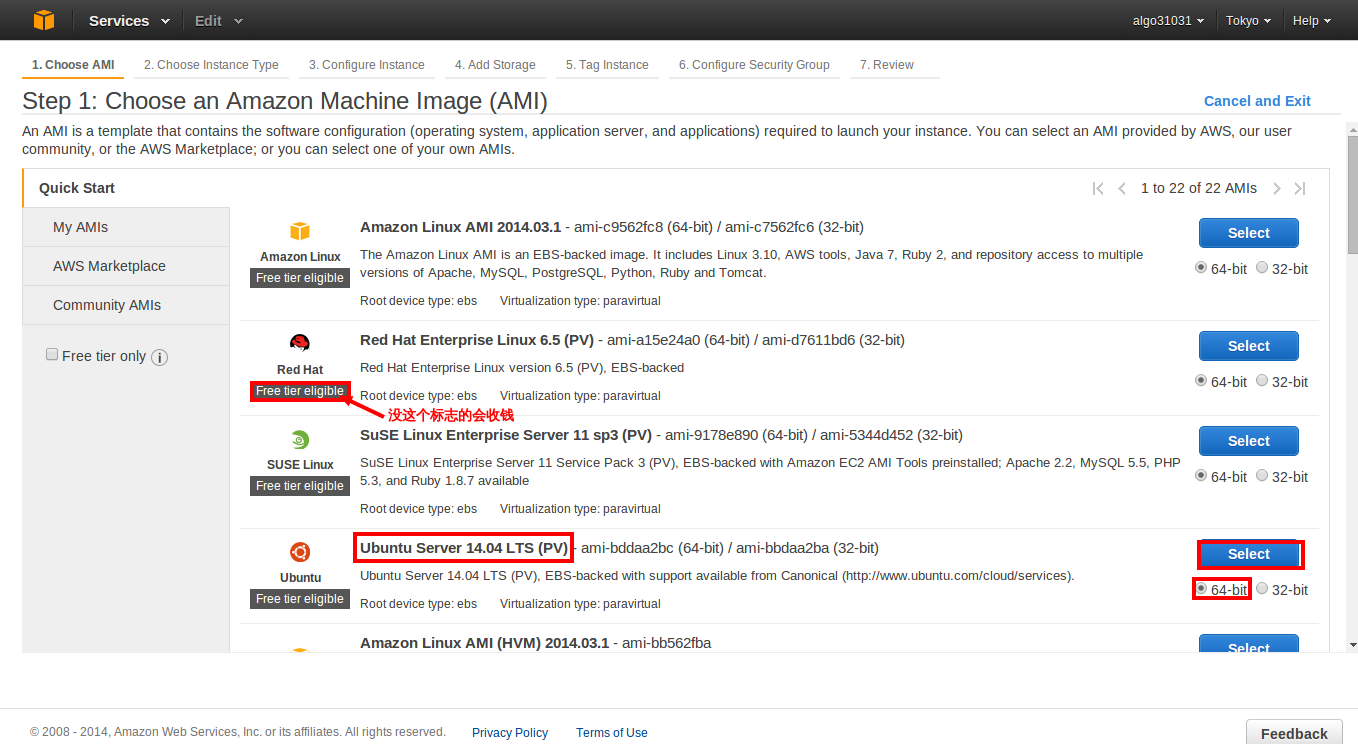Select 64-bit for Ubuntu Server 14.04

pos(1201,589)
